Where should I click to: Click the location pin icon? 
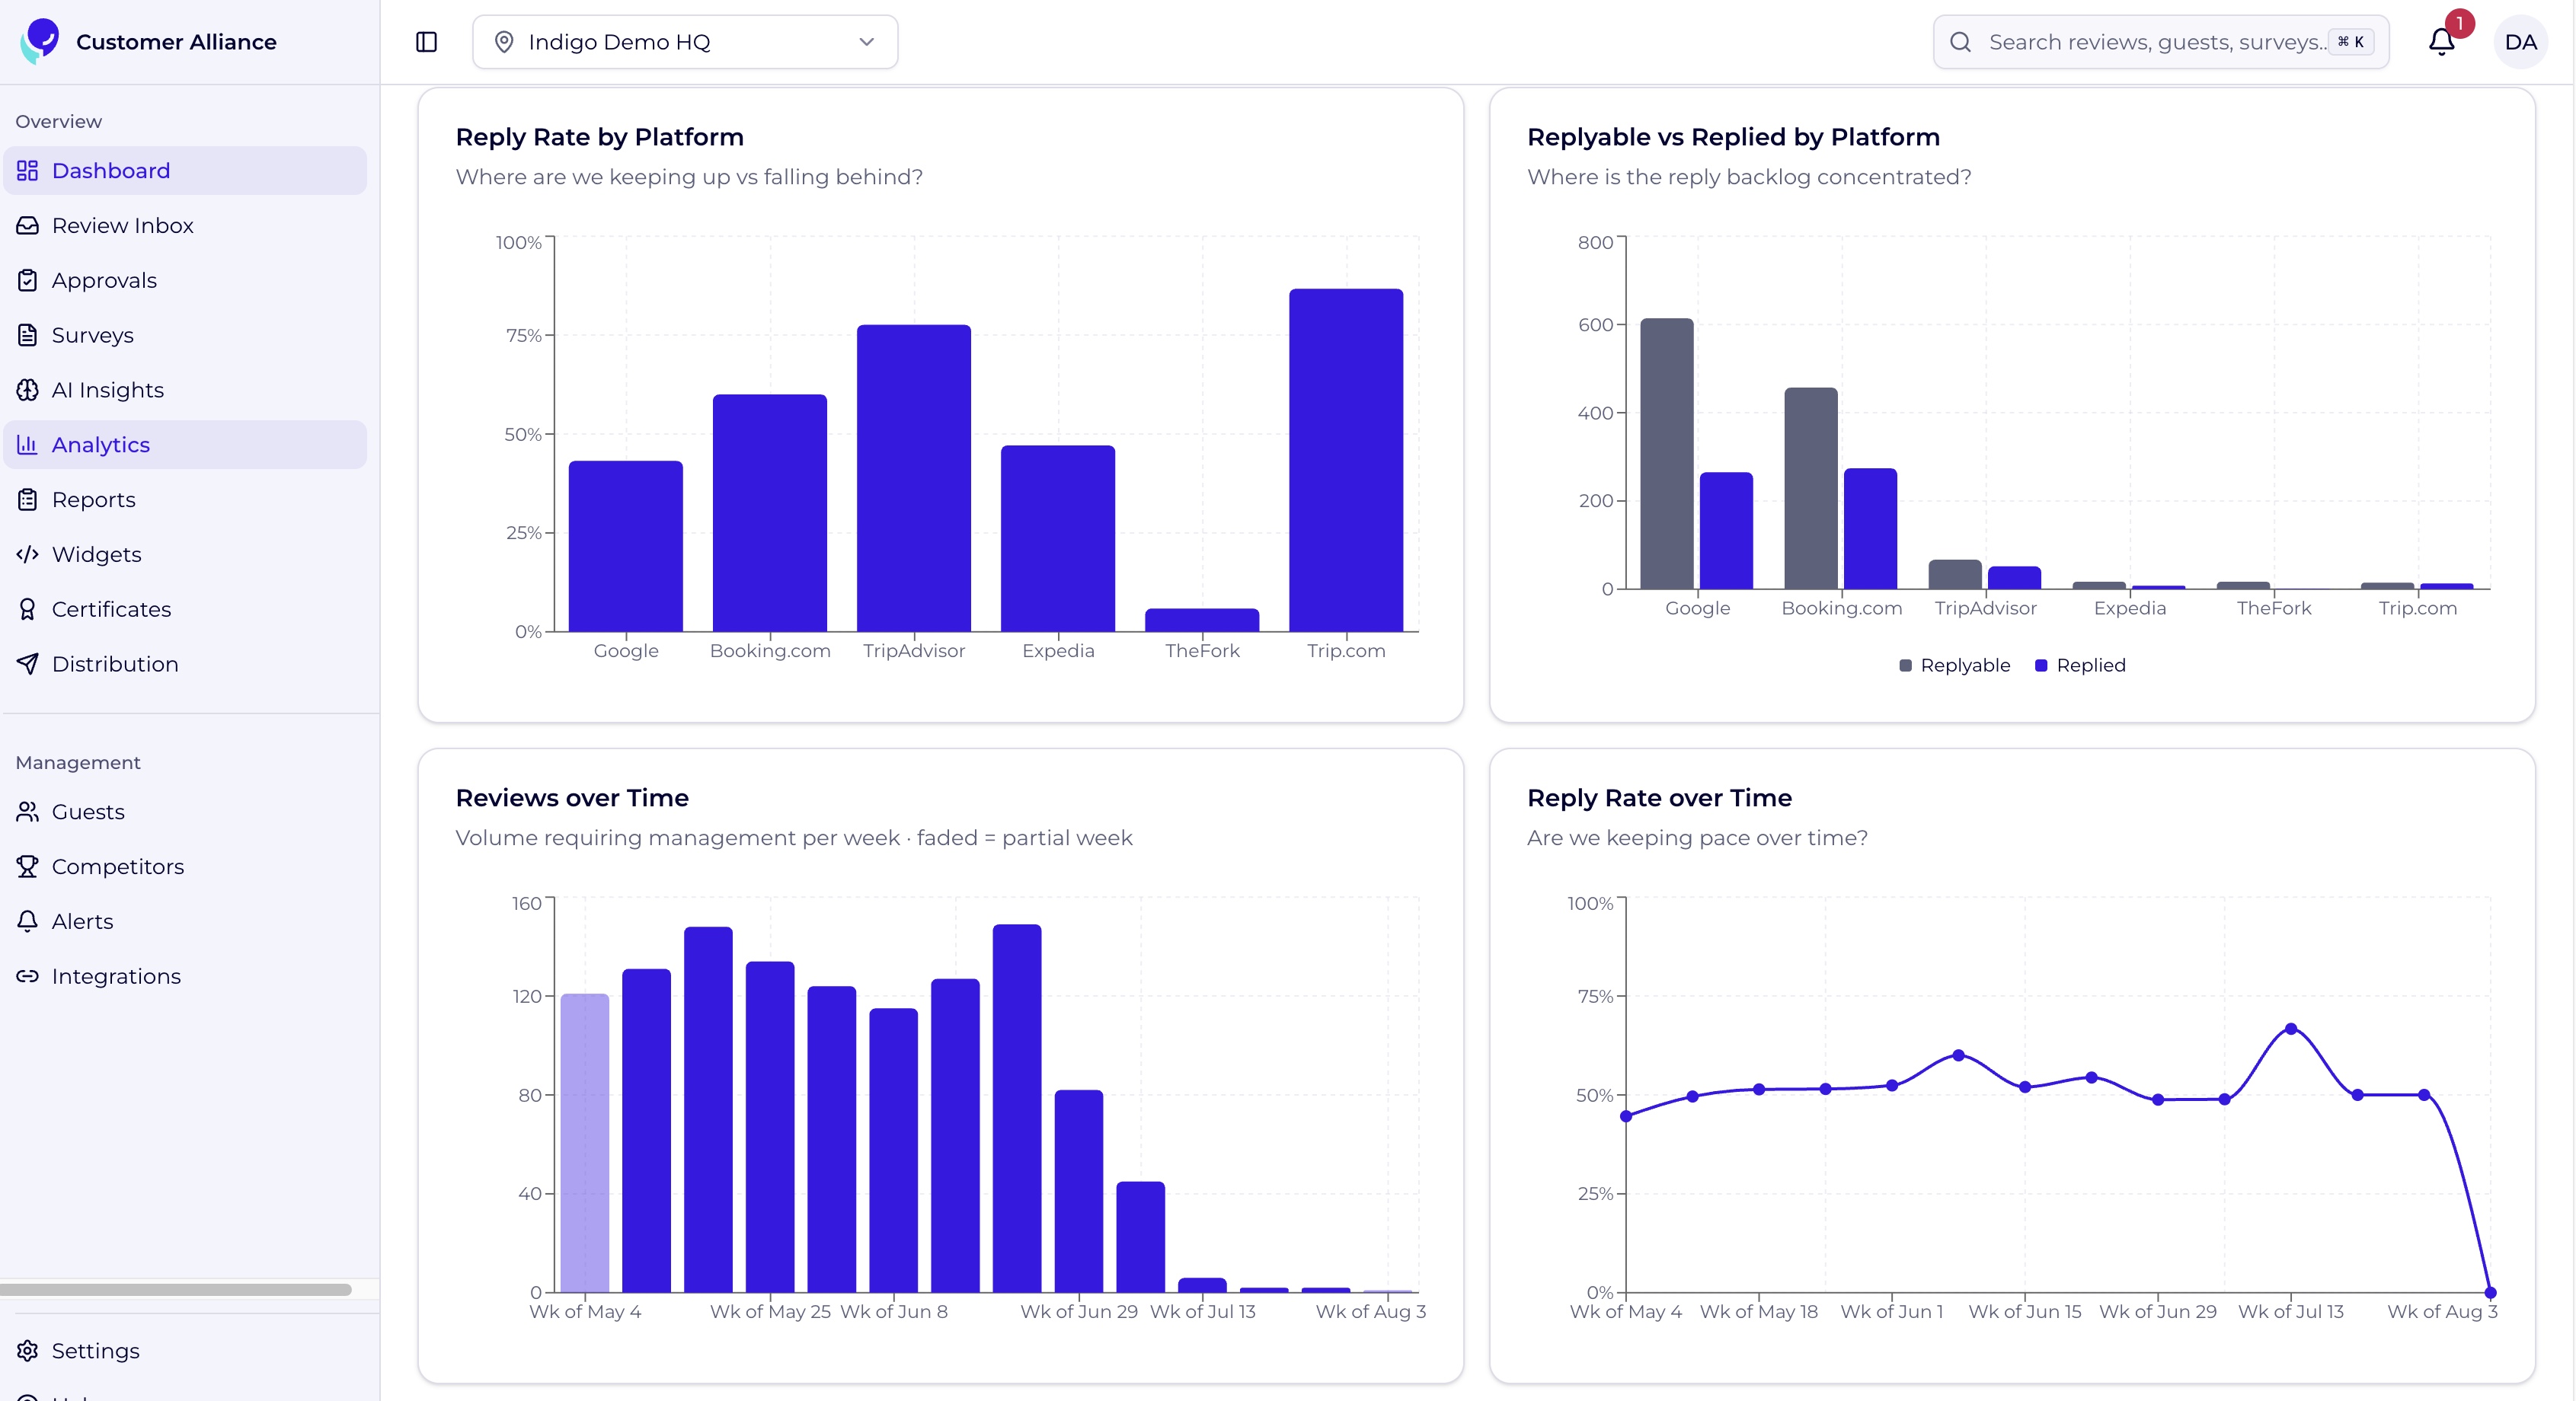pos(504,42)
